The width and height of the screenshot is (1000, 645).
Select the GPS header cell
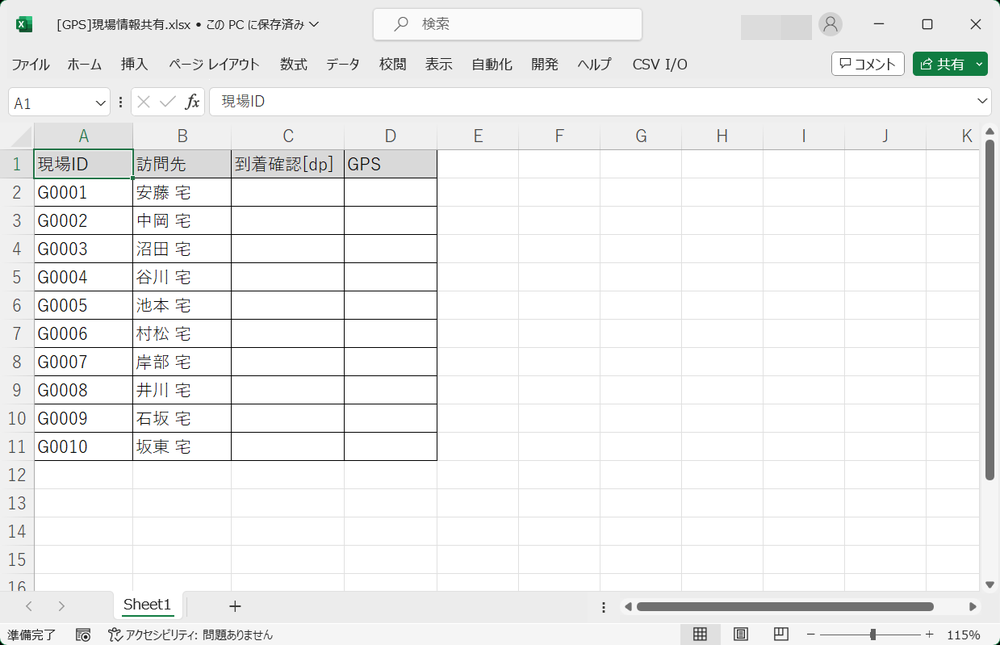click(x=390, y=164)
